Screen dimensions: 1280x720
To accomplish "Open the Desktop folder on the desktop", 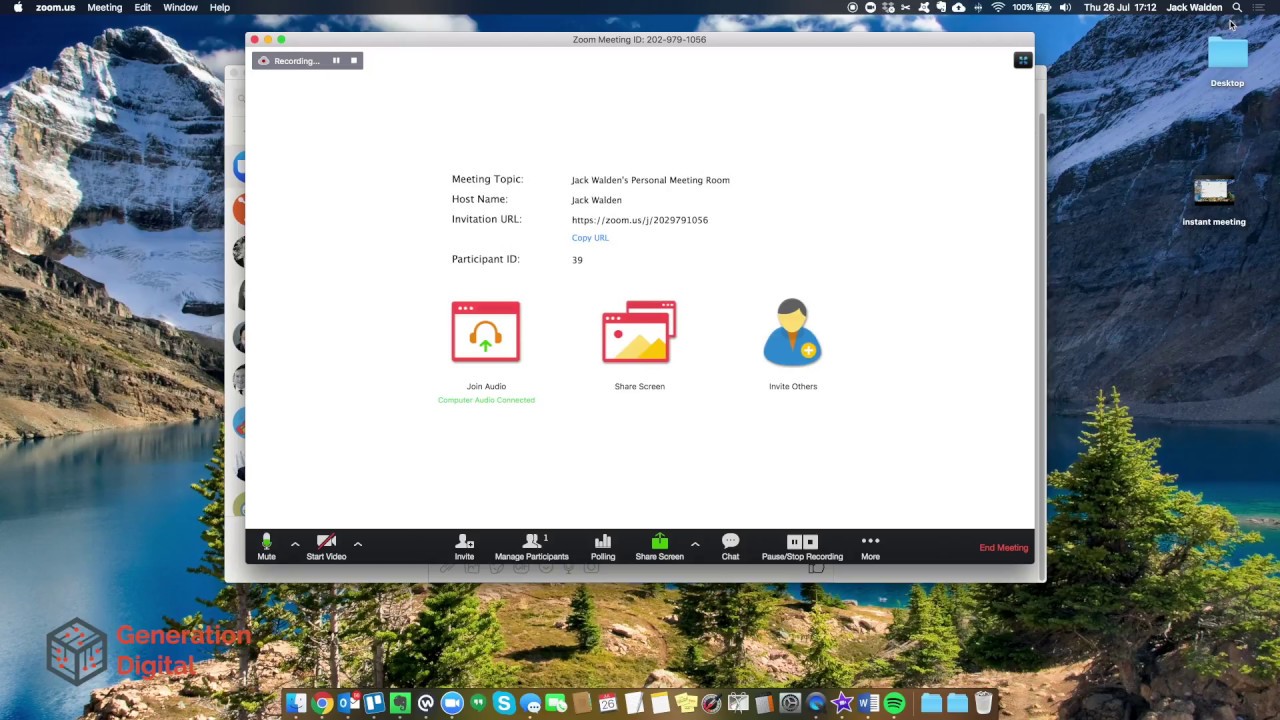I will 1227,61.
